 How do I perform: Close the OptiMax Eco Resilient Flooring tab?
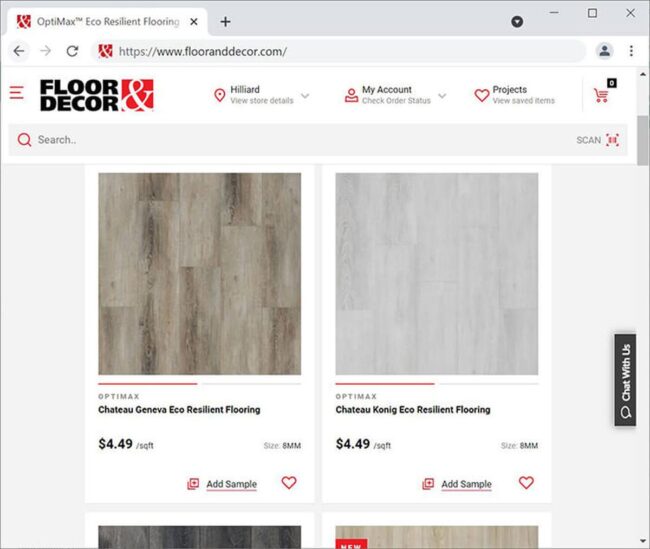(194, 22)
